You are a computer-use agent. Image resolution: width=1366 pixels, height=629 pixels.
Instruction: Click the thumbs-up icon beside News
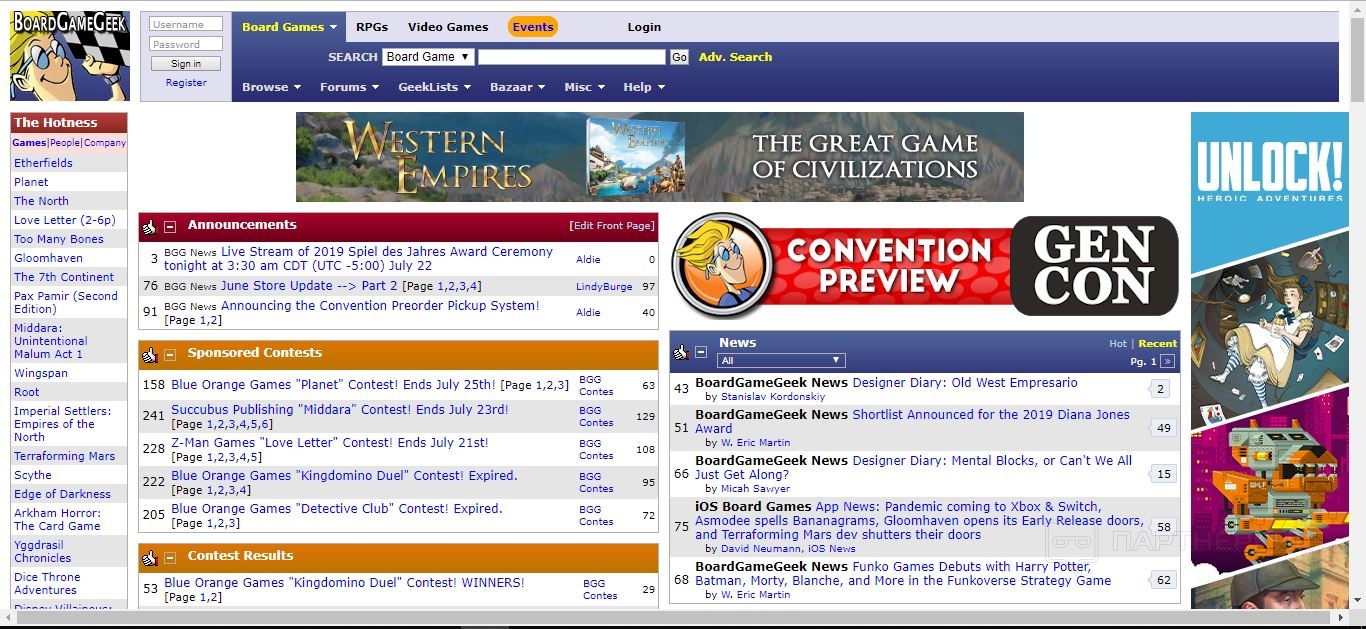click(x=681, y=352)
